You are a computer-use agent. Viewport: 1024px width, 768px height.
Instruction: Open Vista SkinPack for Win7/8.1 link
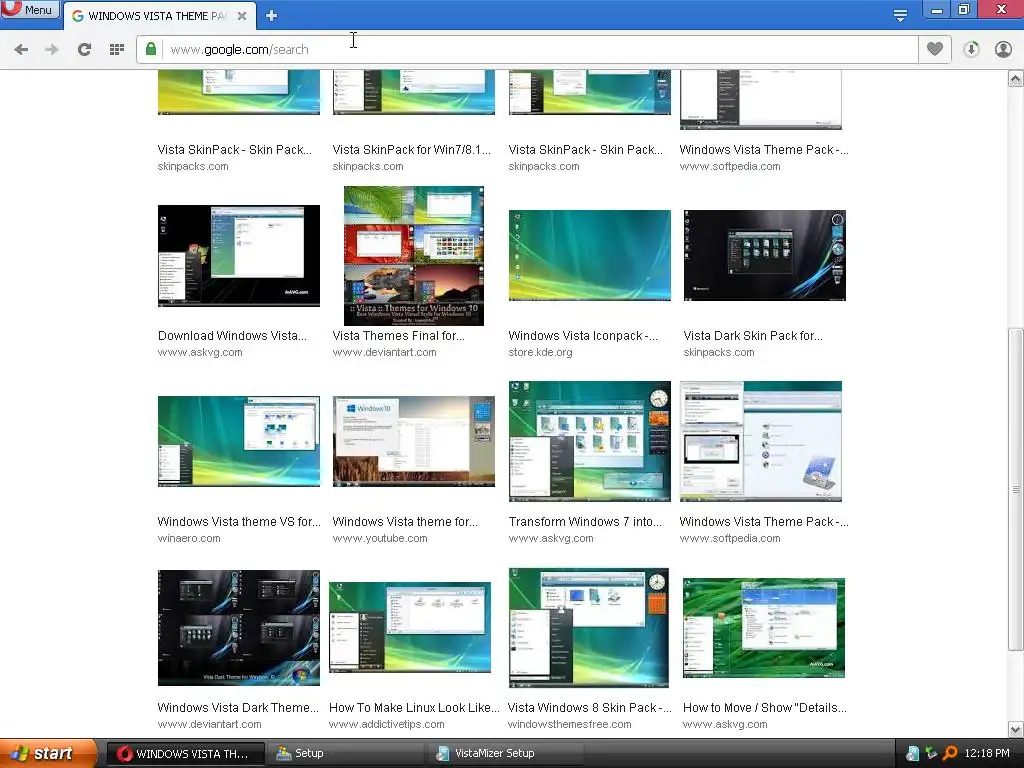(411, 150)
